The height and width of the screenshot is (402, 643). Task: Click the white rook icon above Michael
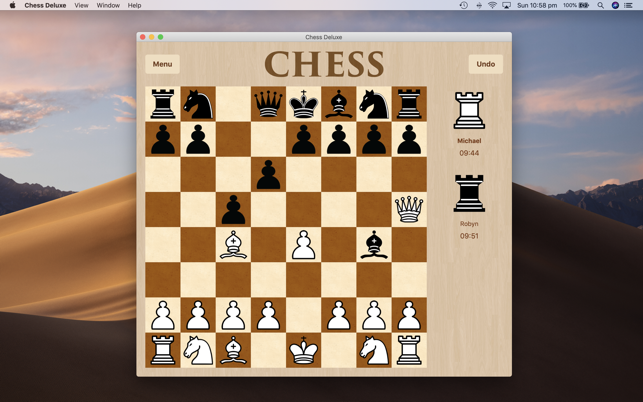coord(469,110)
